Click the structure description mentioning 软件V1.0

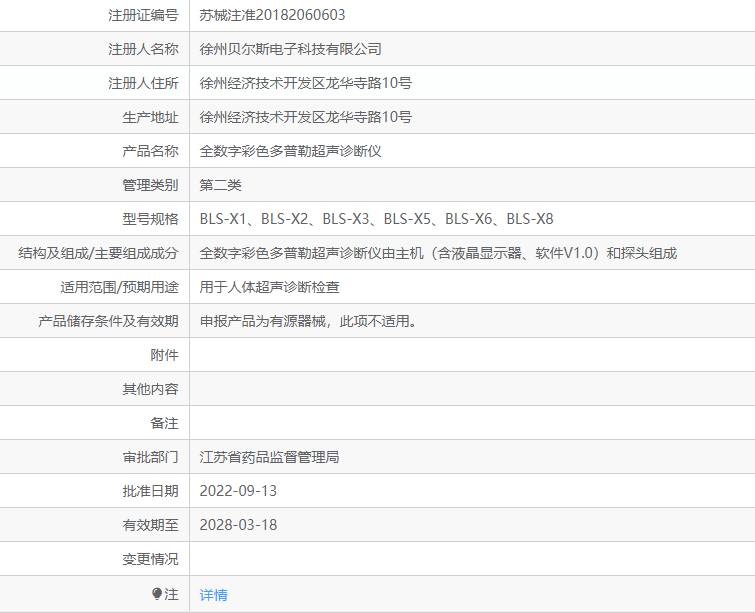438,253
